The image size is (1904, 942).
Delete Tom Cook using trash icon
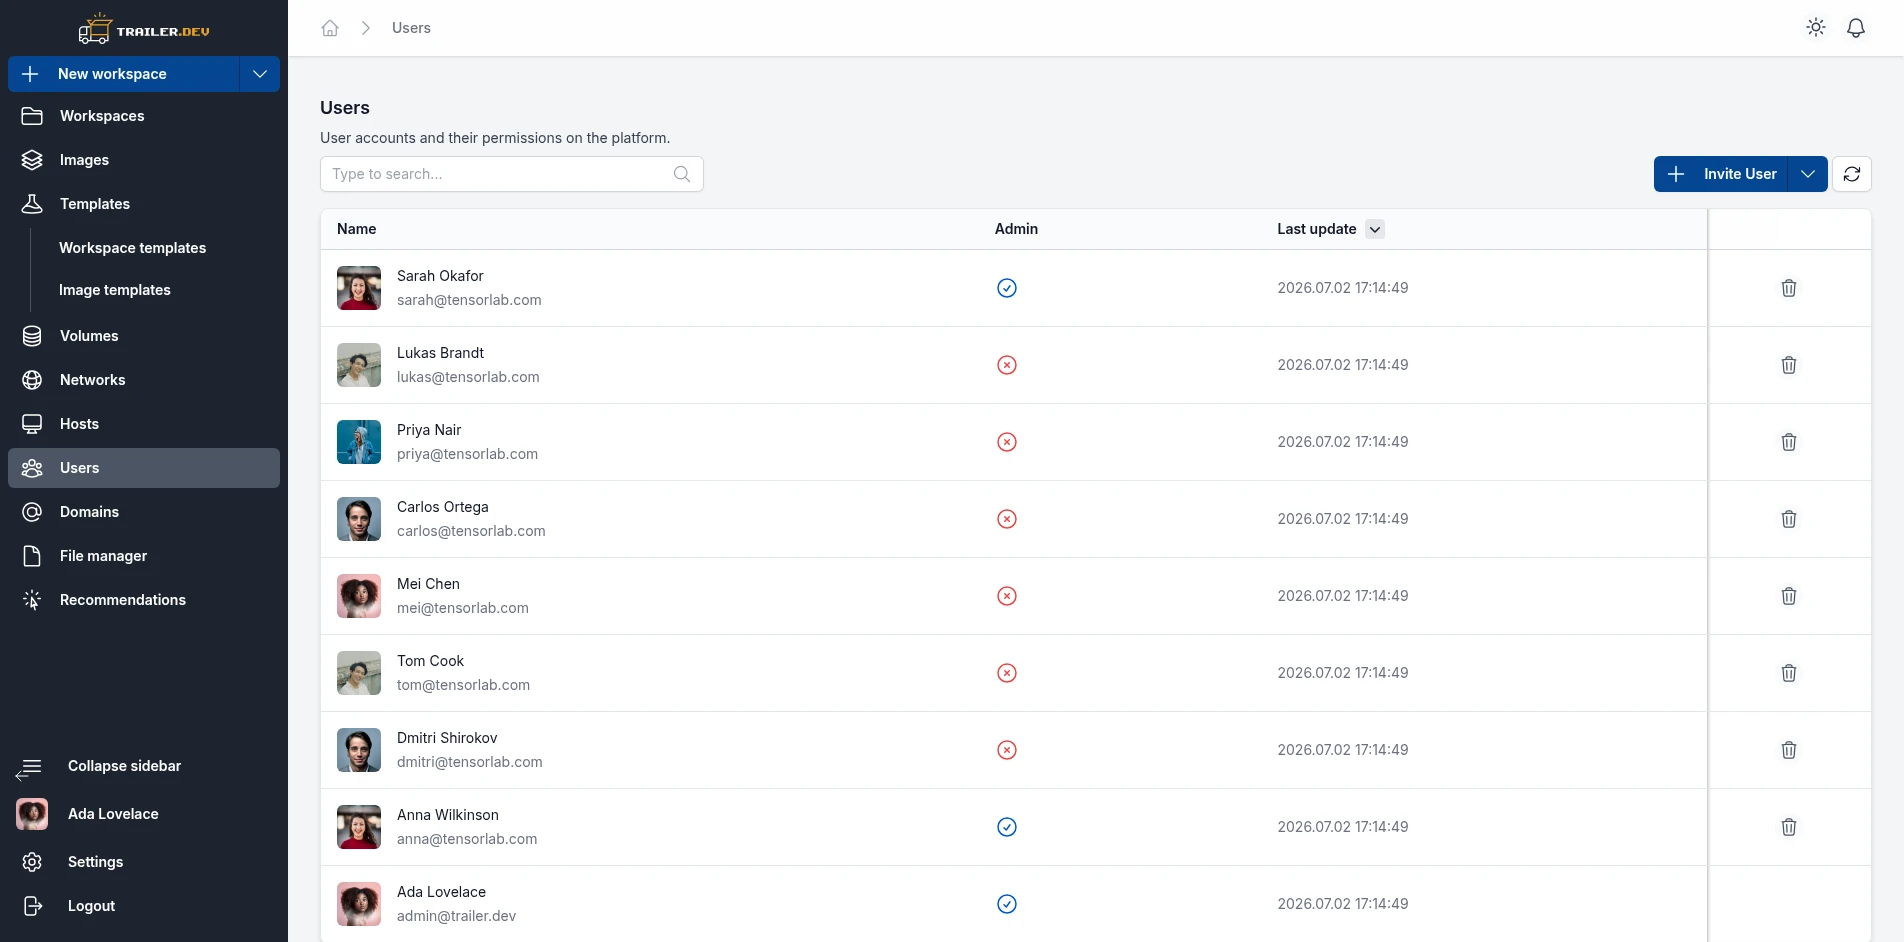pyautogui.click(x=1789, y=673)
